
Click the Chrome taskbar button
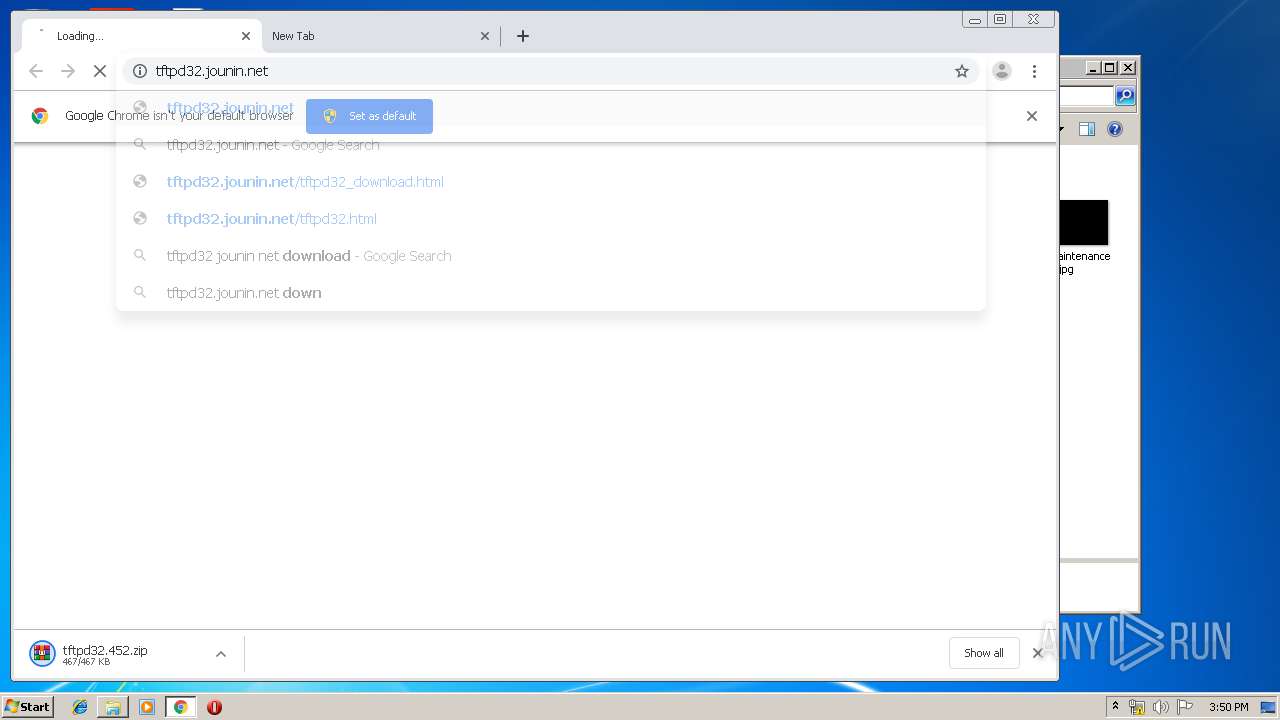click(x=180, y=707)
